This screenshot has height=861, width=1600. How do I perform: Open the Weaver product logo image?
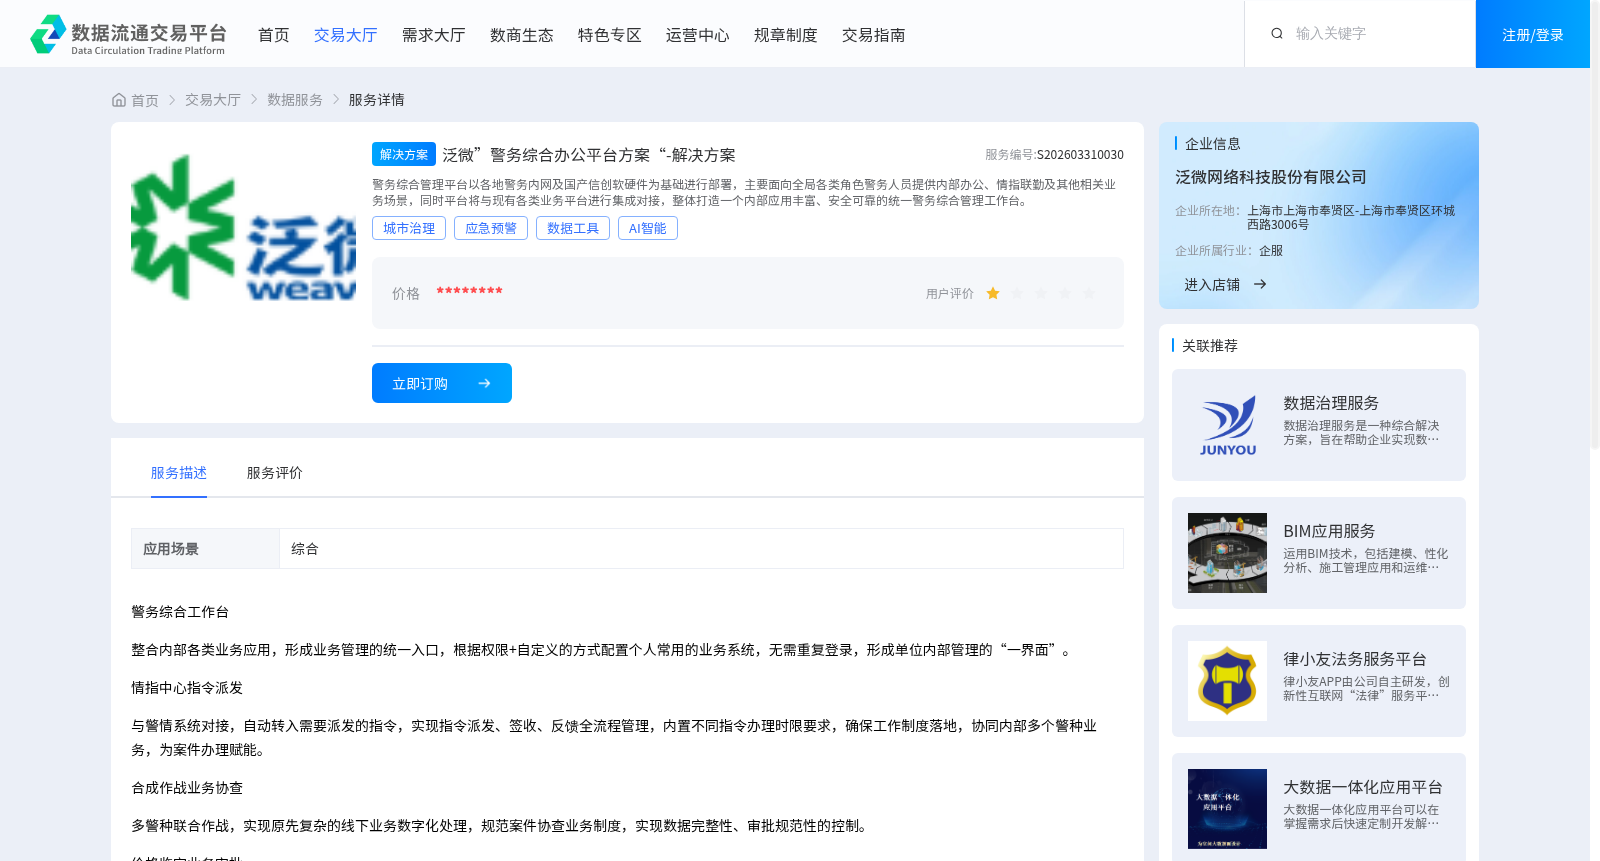pyautogui.click(x=243, y=228)
